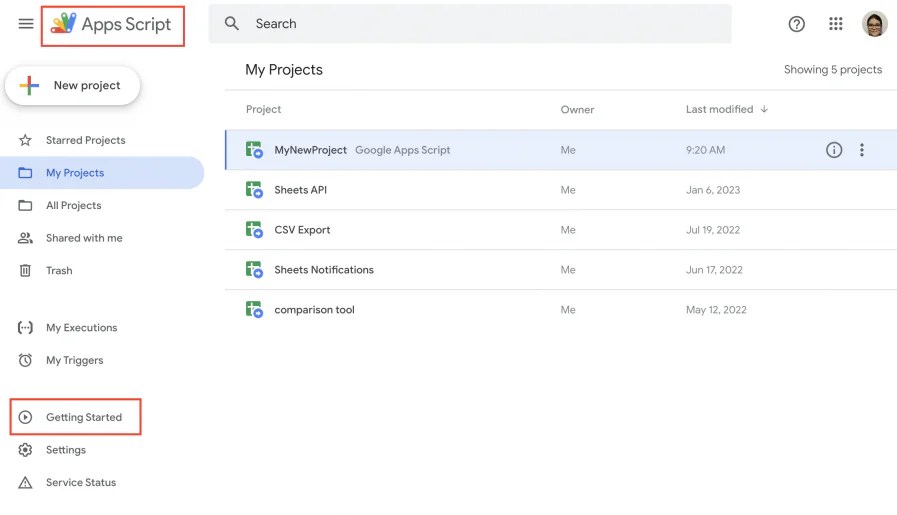Go to Starred Projects
Viewport: 897px width, 515px height.
[x=85, y=140]
